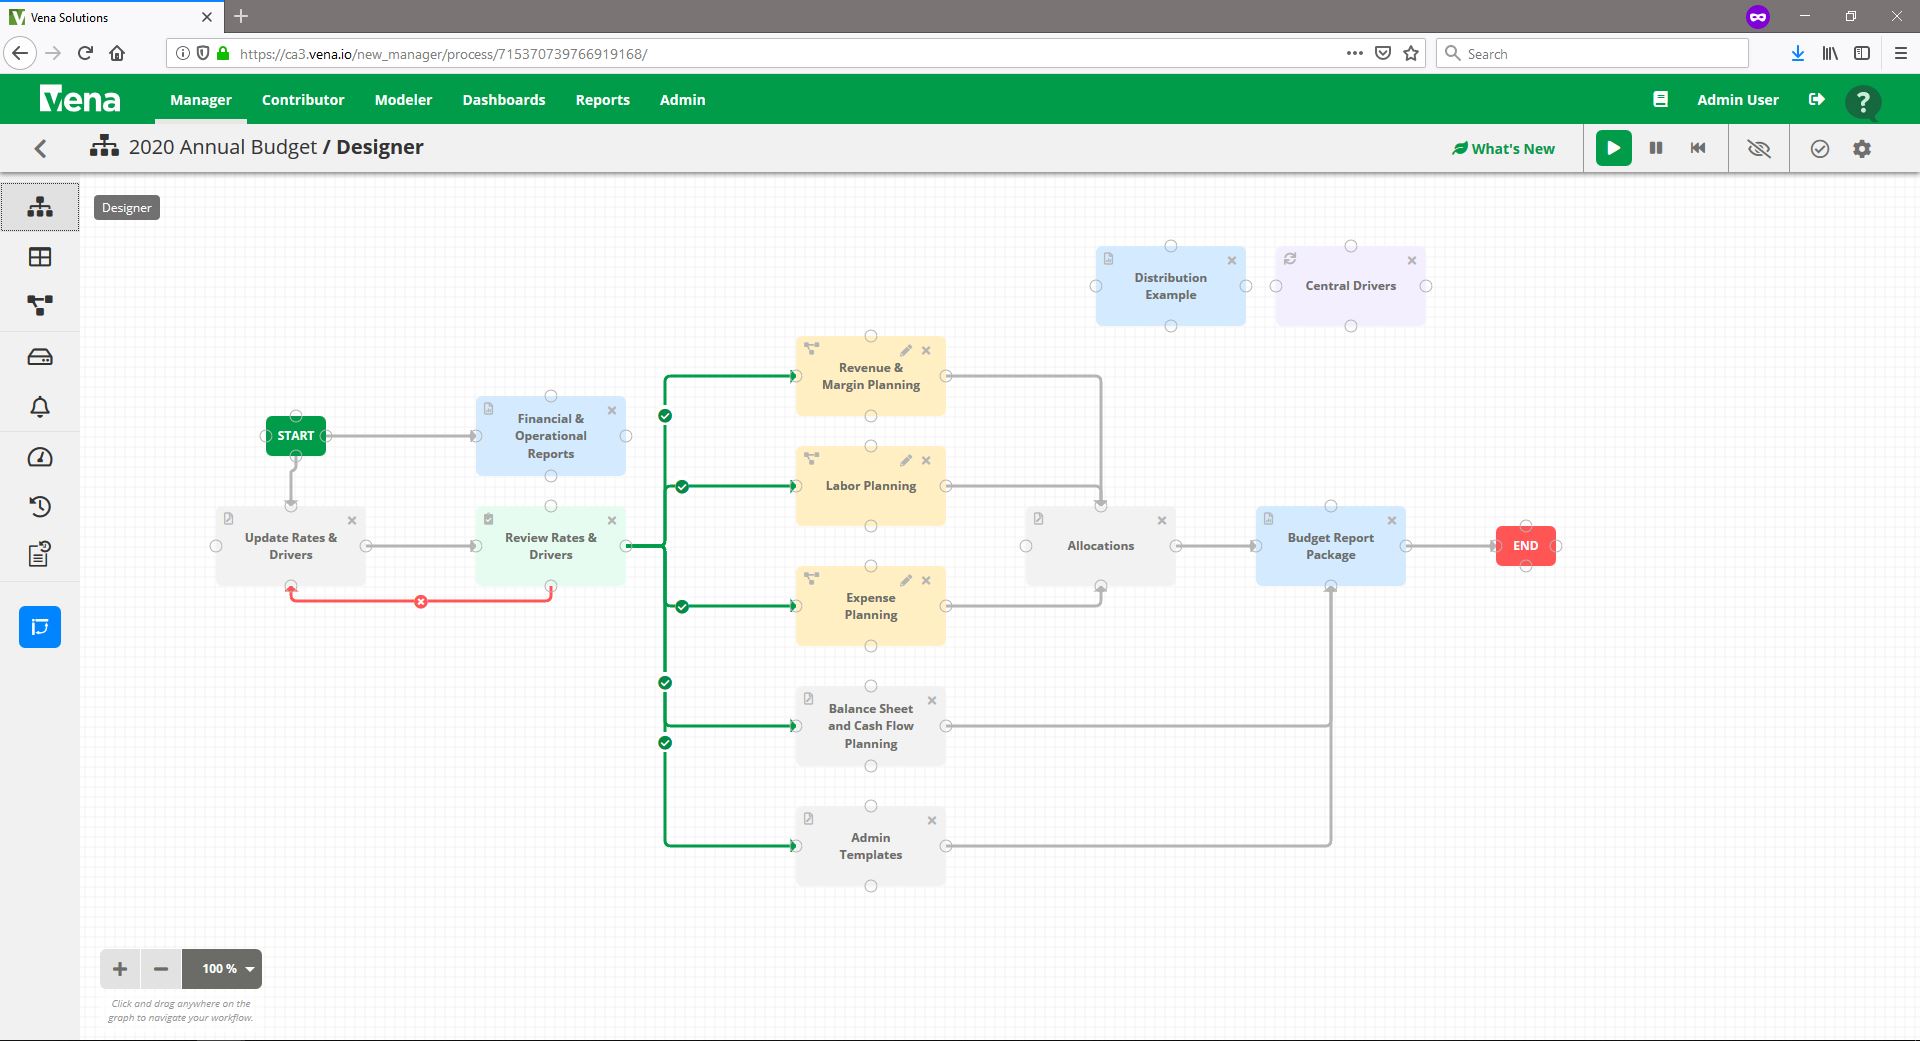Open the Admin User account menu
This screenshot has height=1041, width=1920.
point(1737,99)
